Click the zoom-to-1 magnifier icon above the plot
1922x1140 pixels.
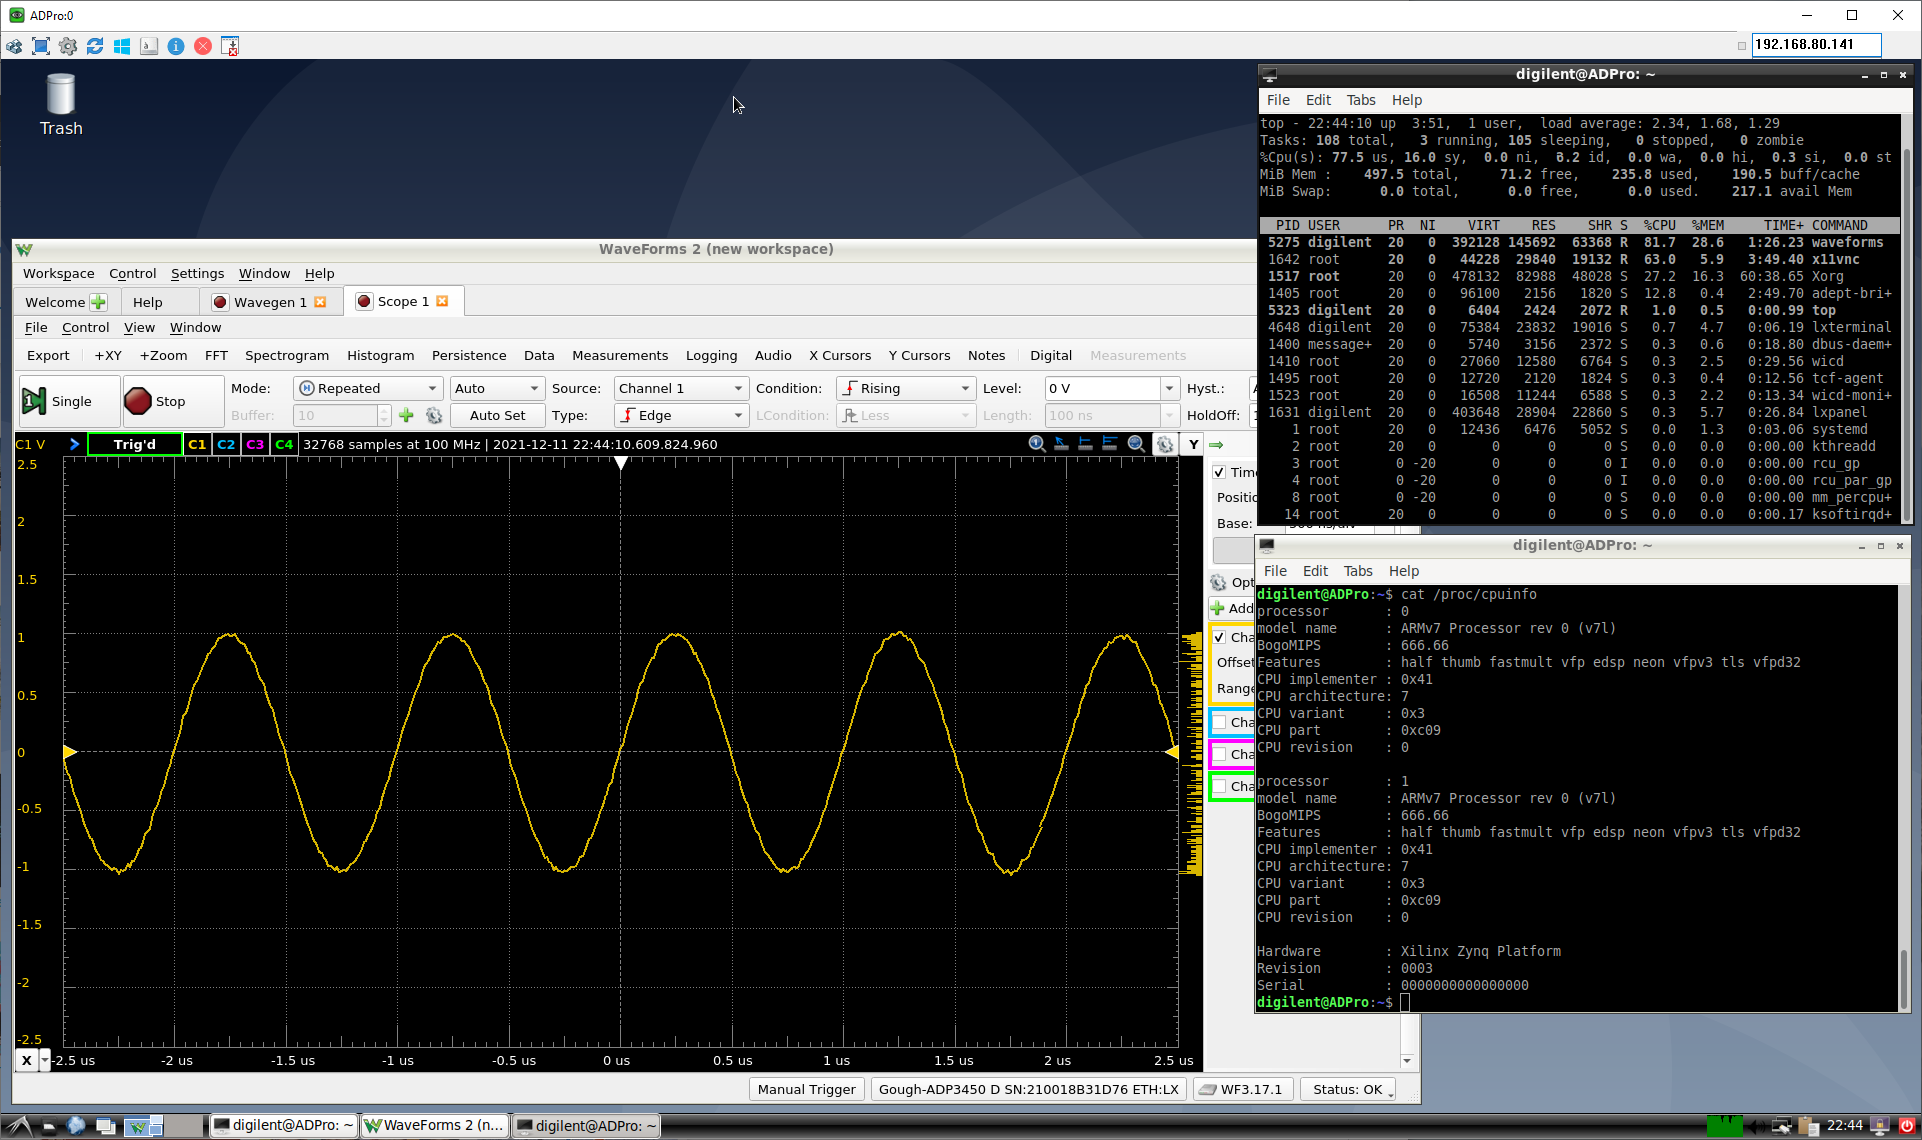1036,444
